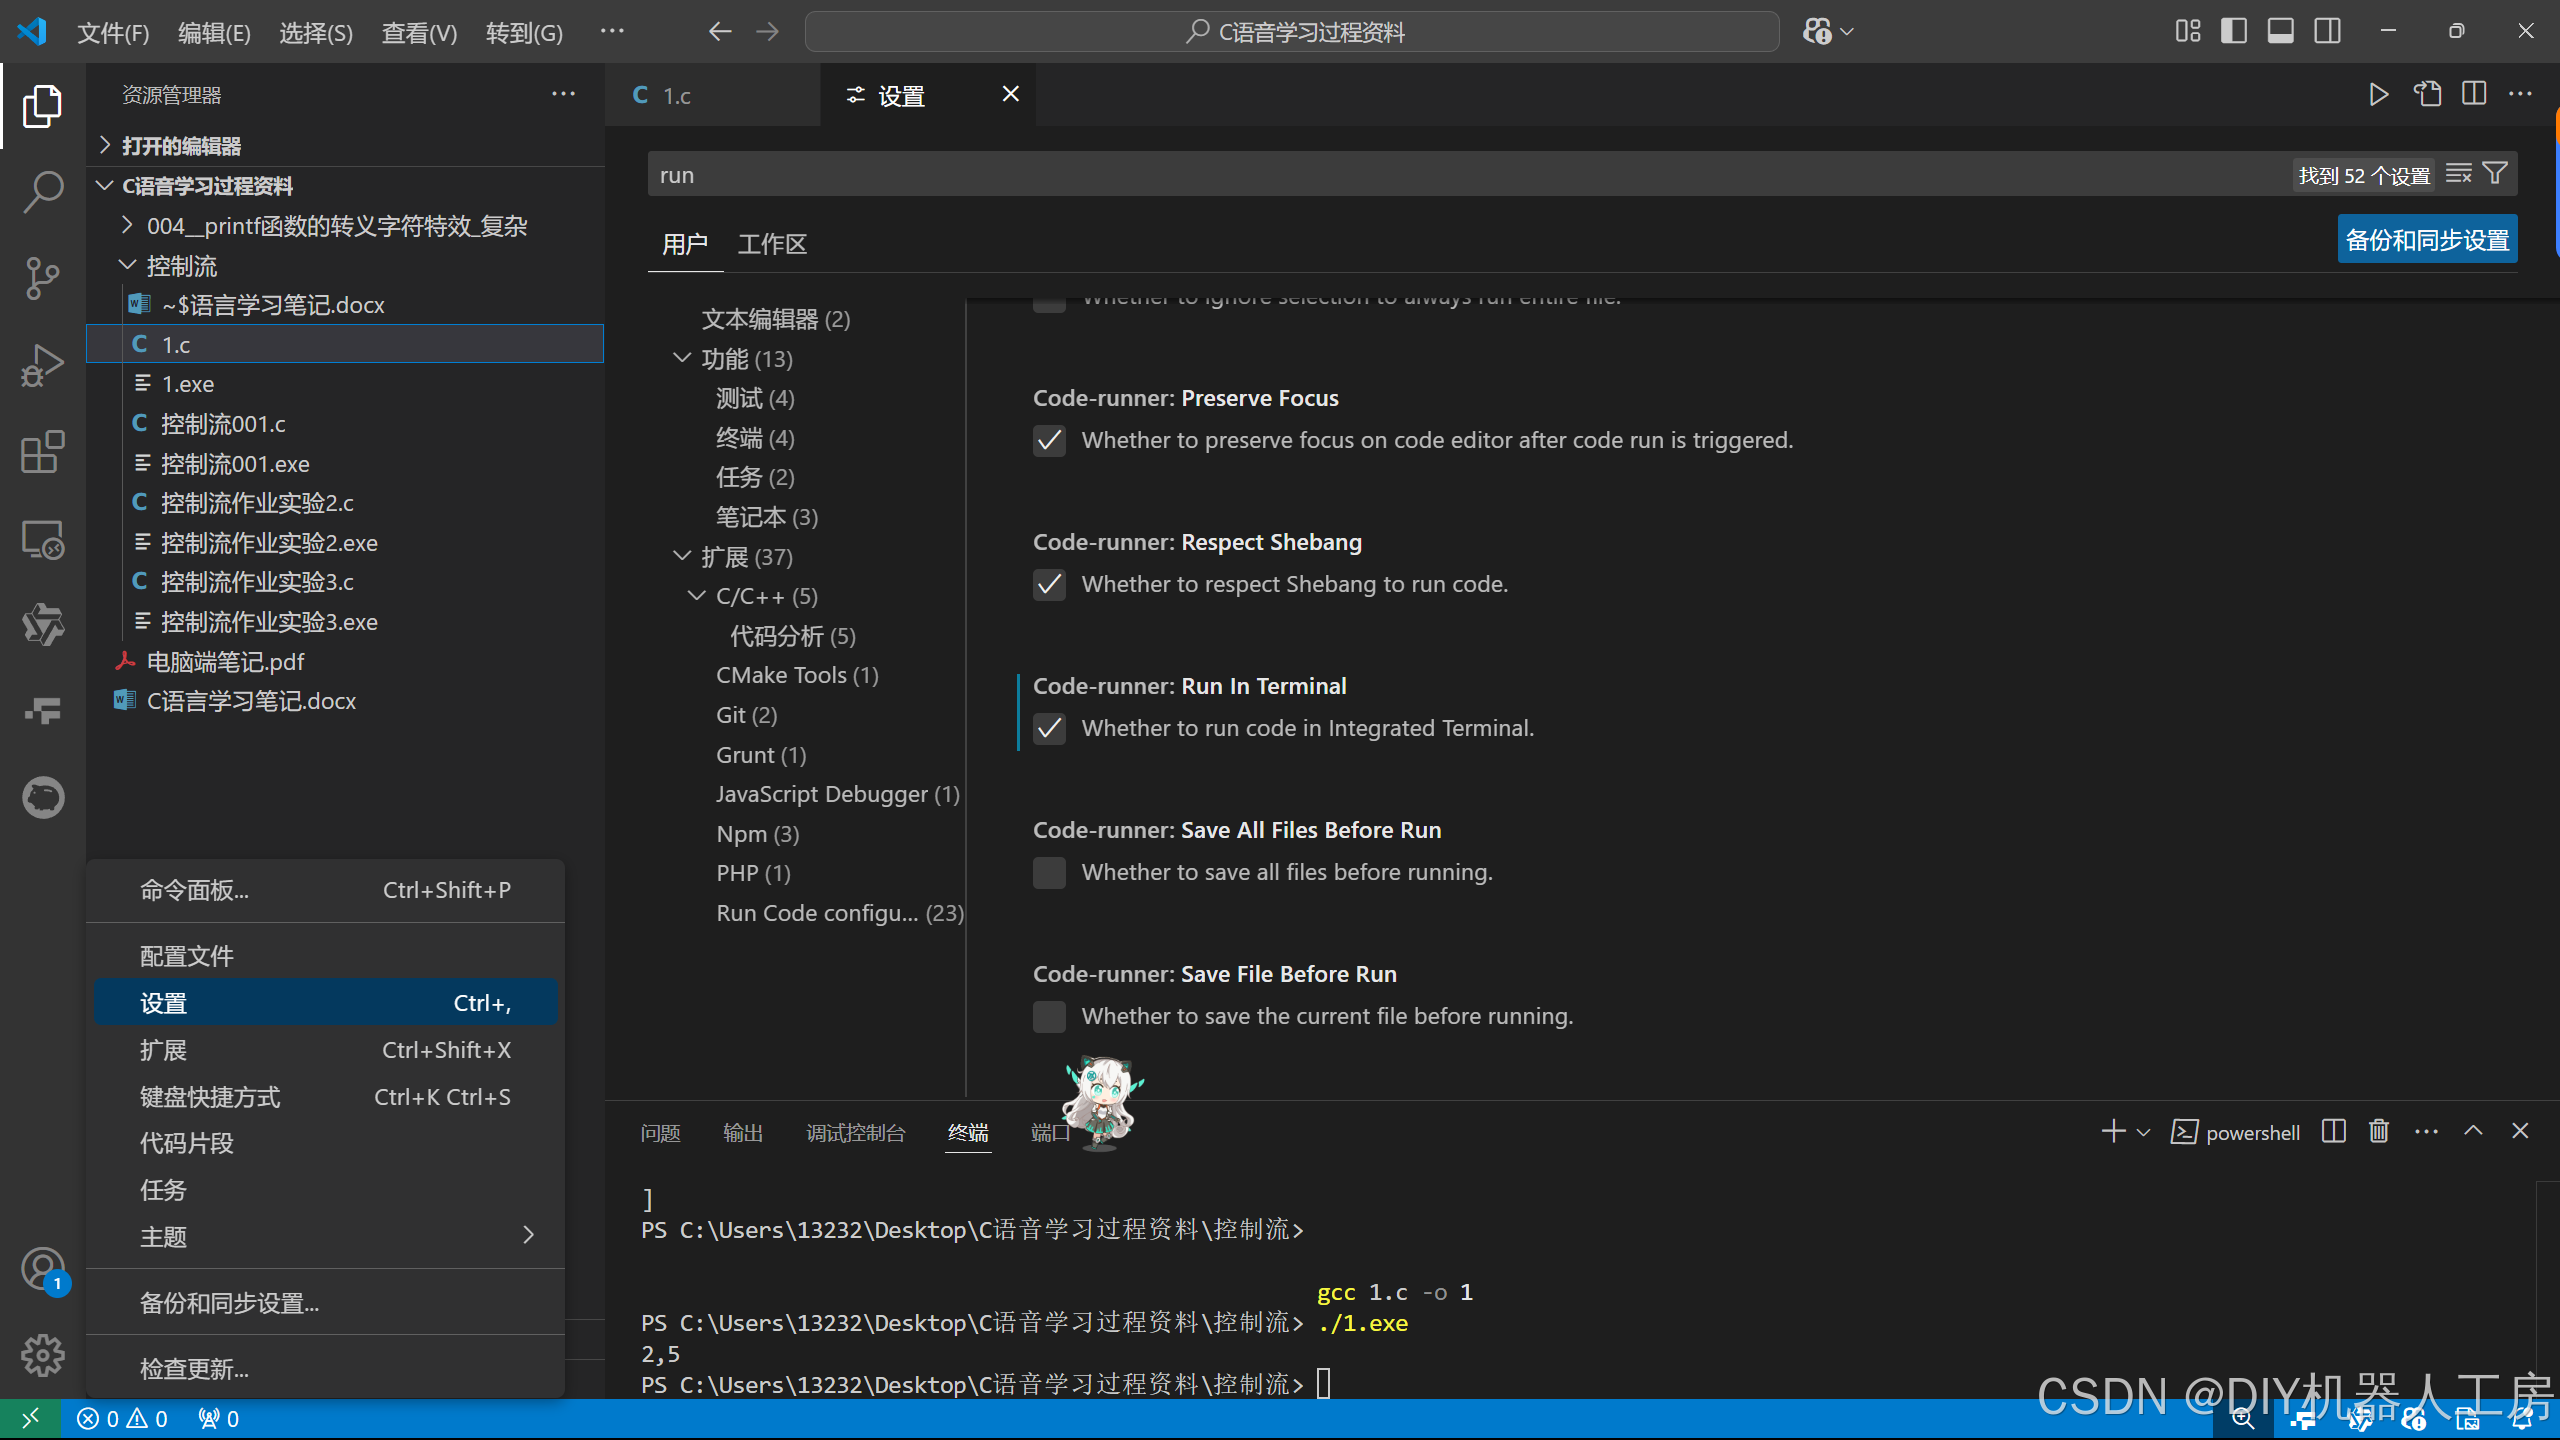
Task: Disable Run In Terminal checkbox
Action: pos(1049,729)
